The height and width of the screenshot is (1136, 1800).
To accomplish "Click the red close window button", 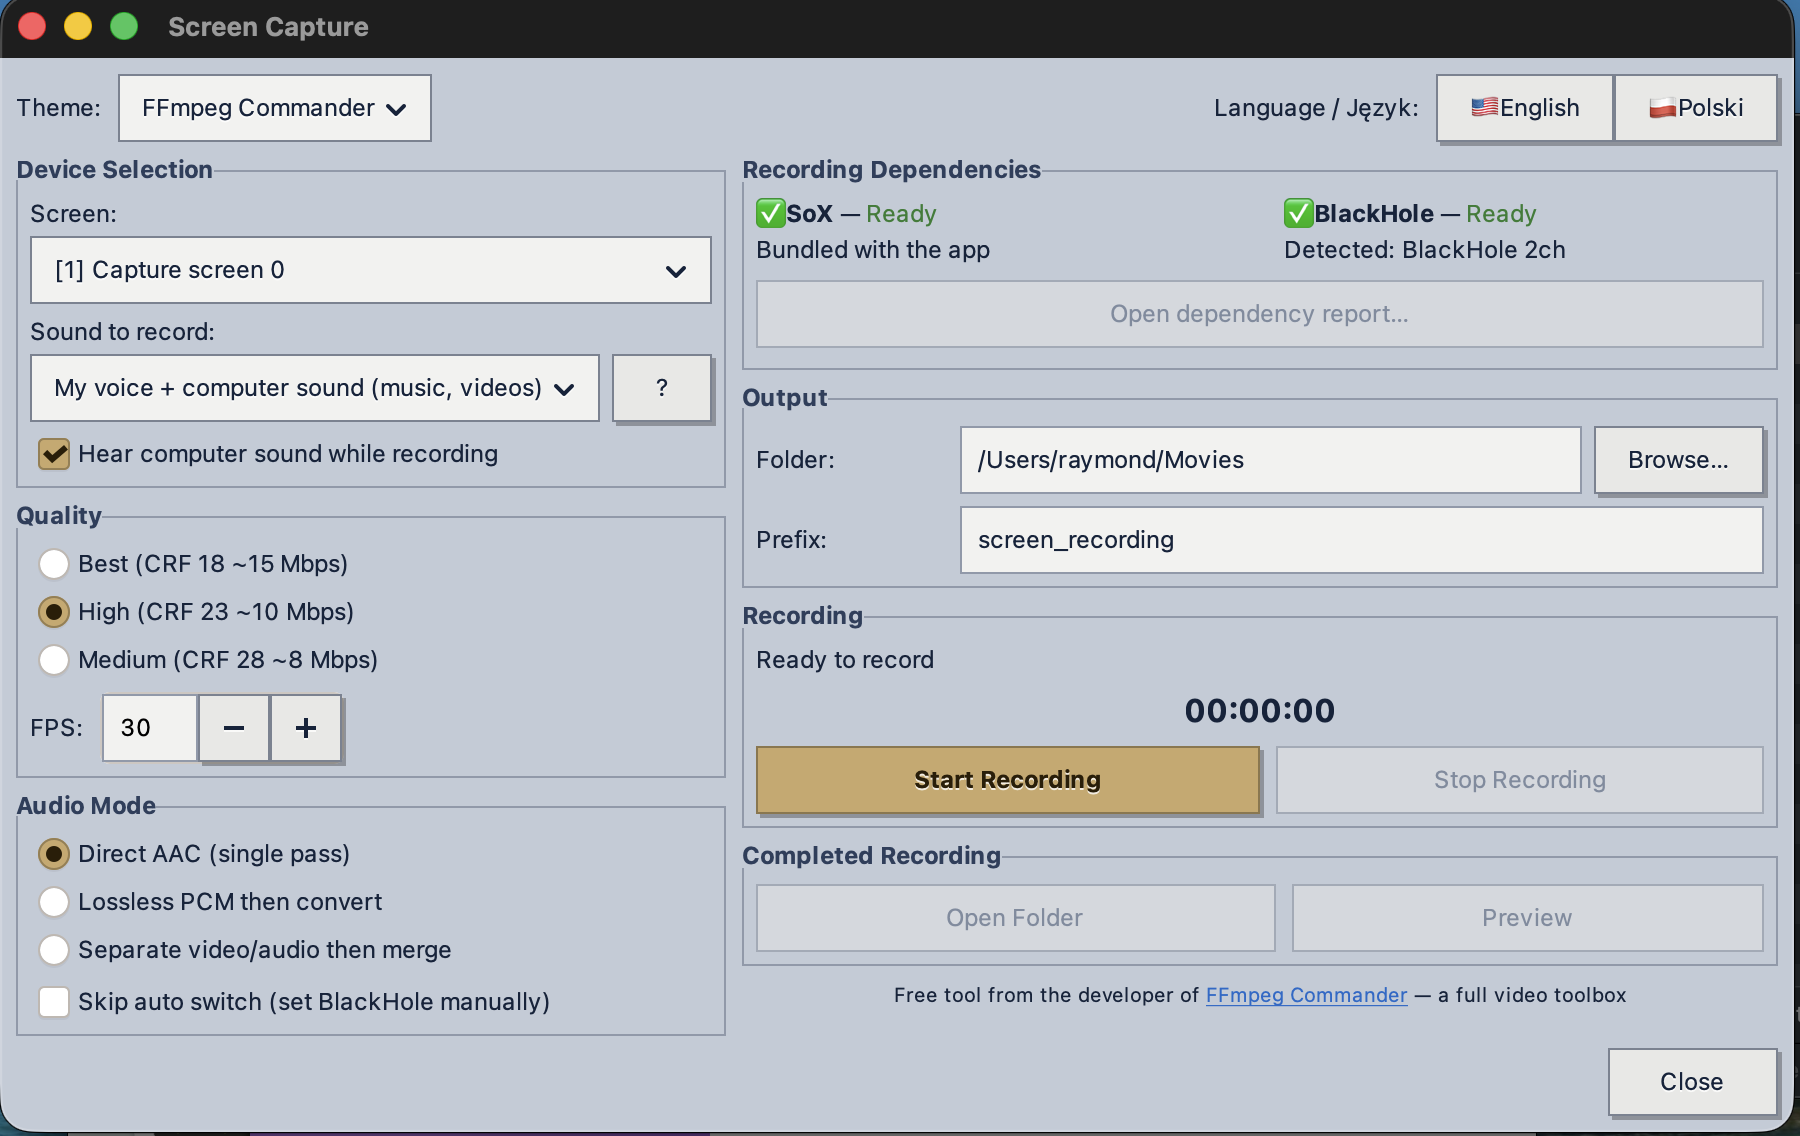I will coord(32,26).
